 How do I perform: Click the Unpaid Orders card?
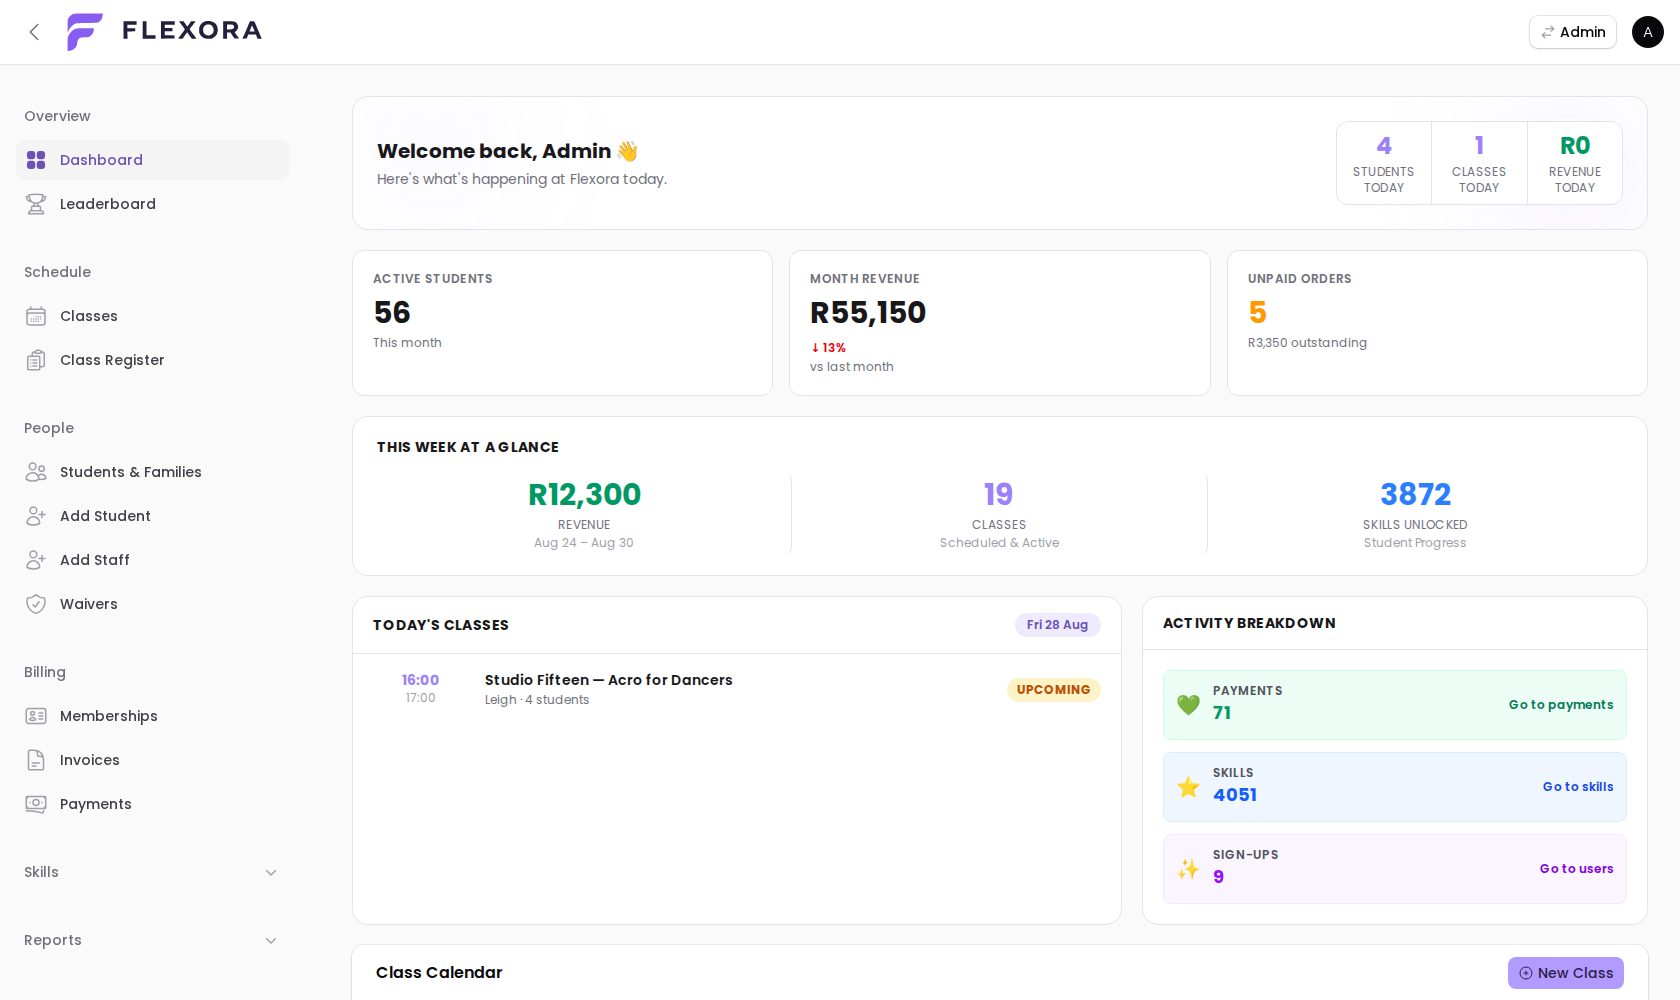point(1437,323)
